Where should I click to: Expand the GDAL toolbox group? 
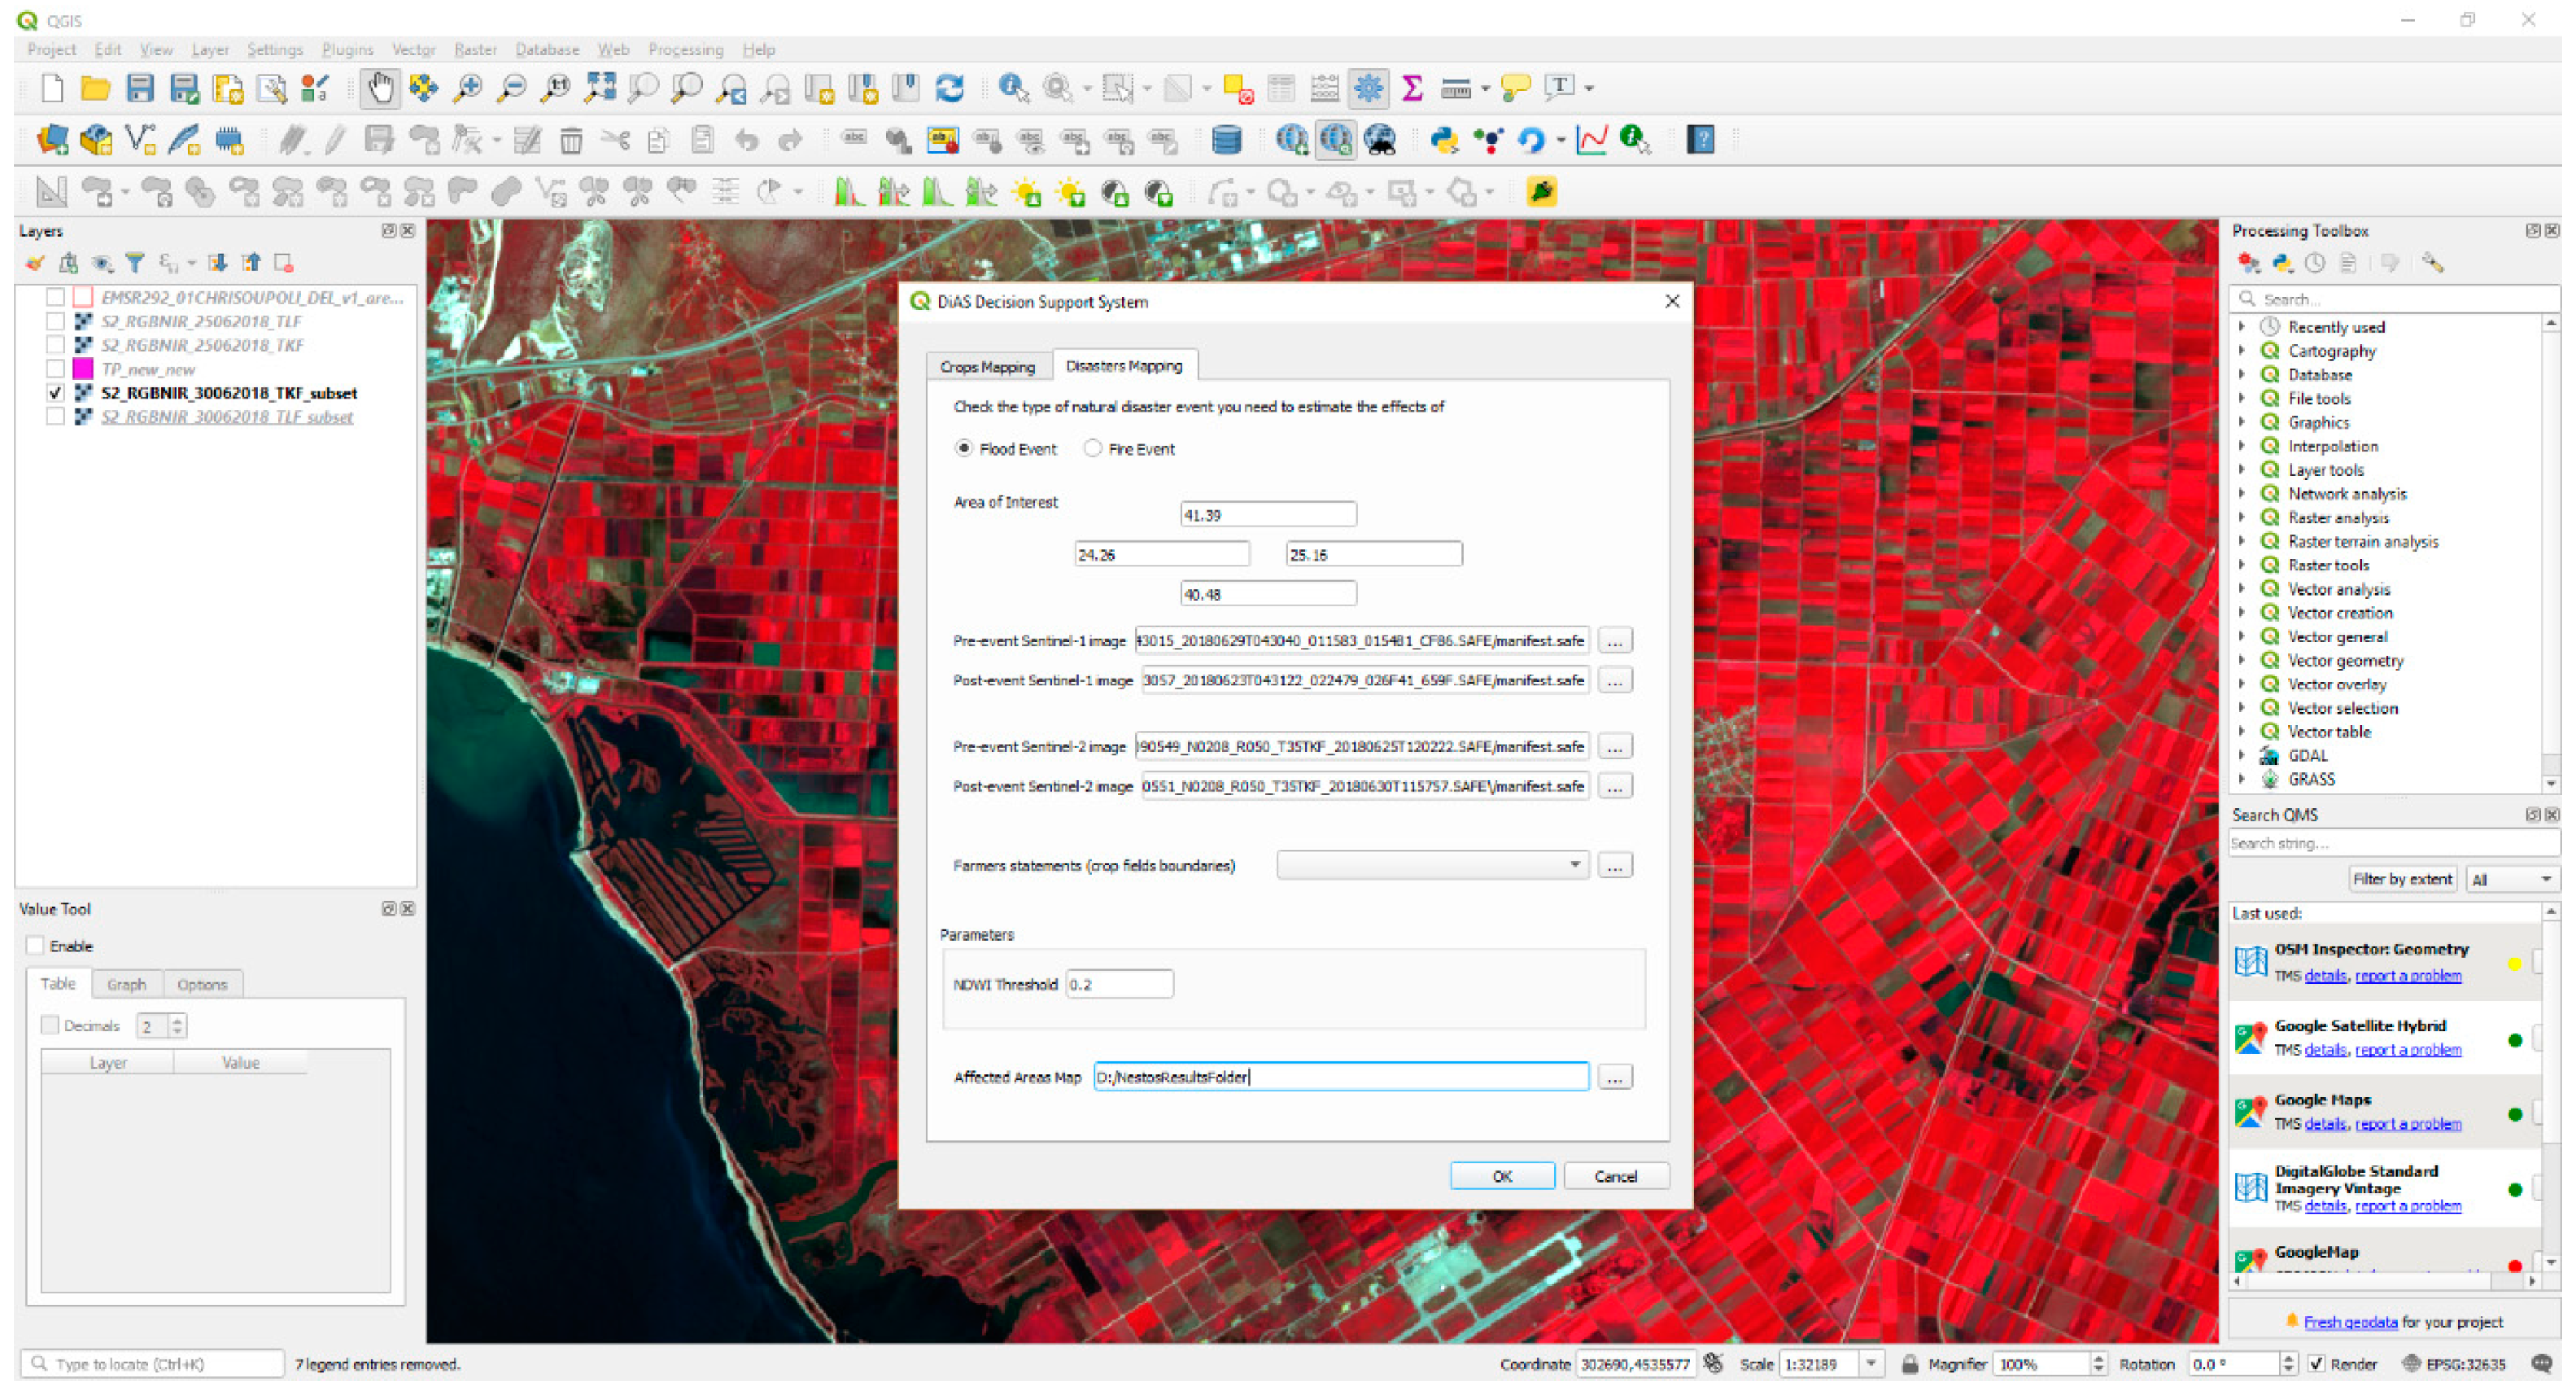coord(2242,756)
